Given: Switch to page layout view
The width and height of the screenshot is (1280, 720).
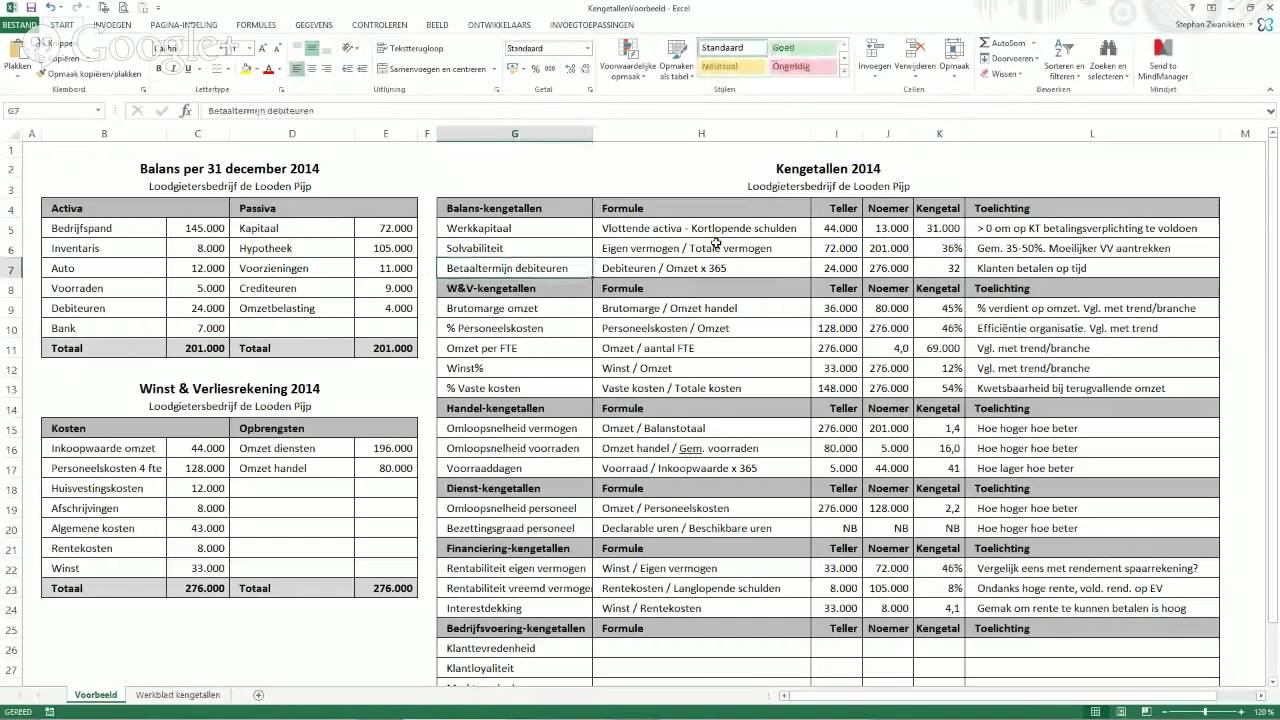Looking at the screenshot, I should point(1119,712).
